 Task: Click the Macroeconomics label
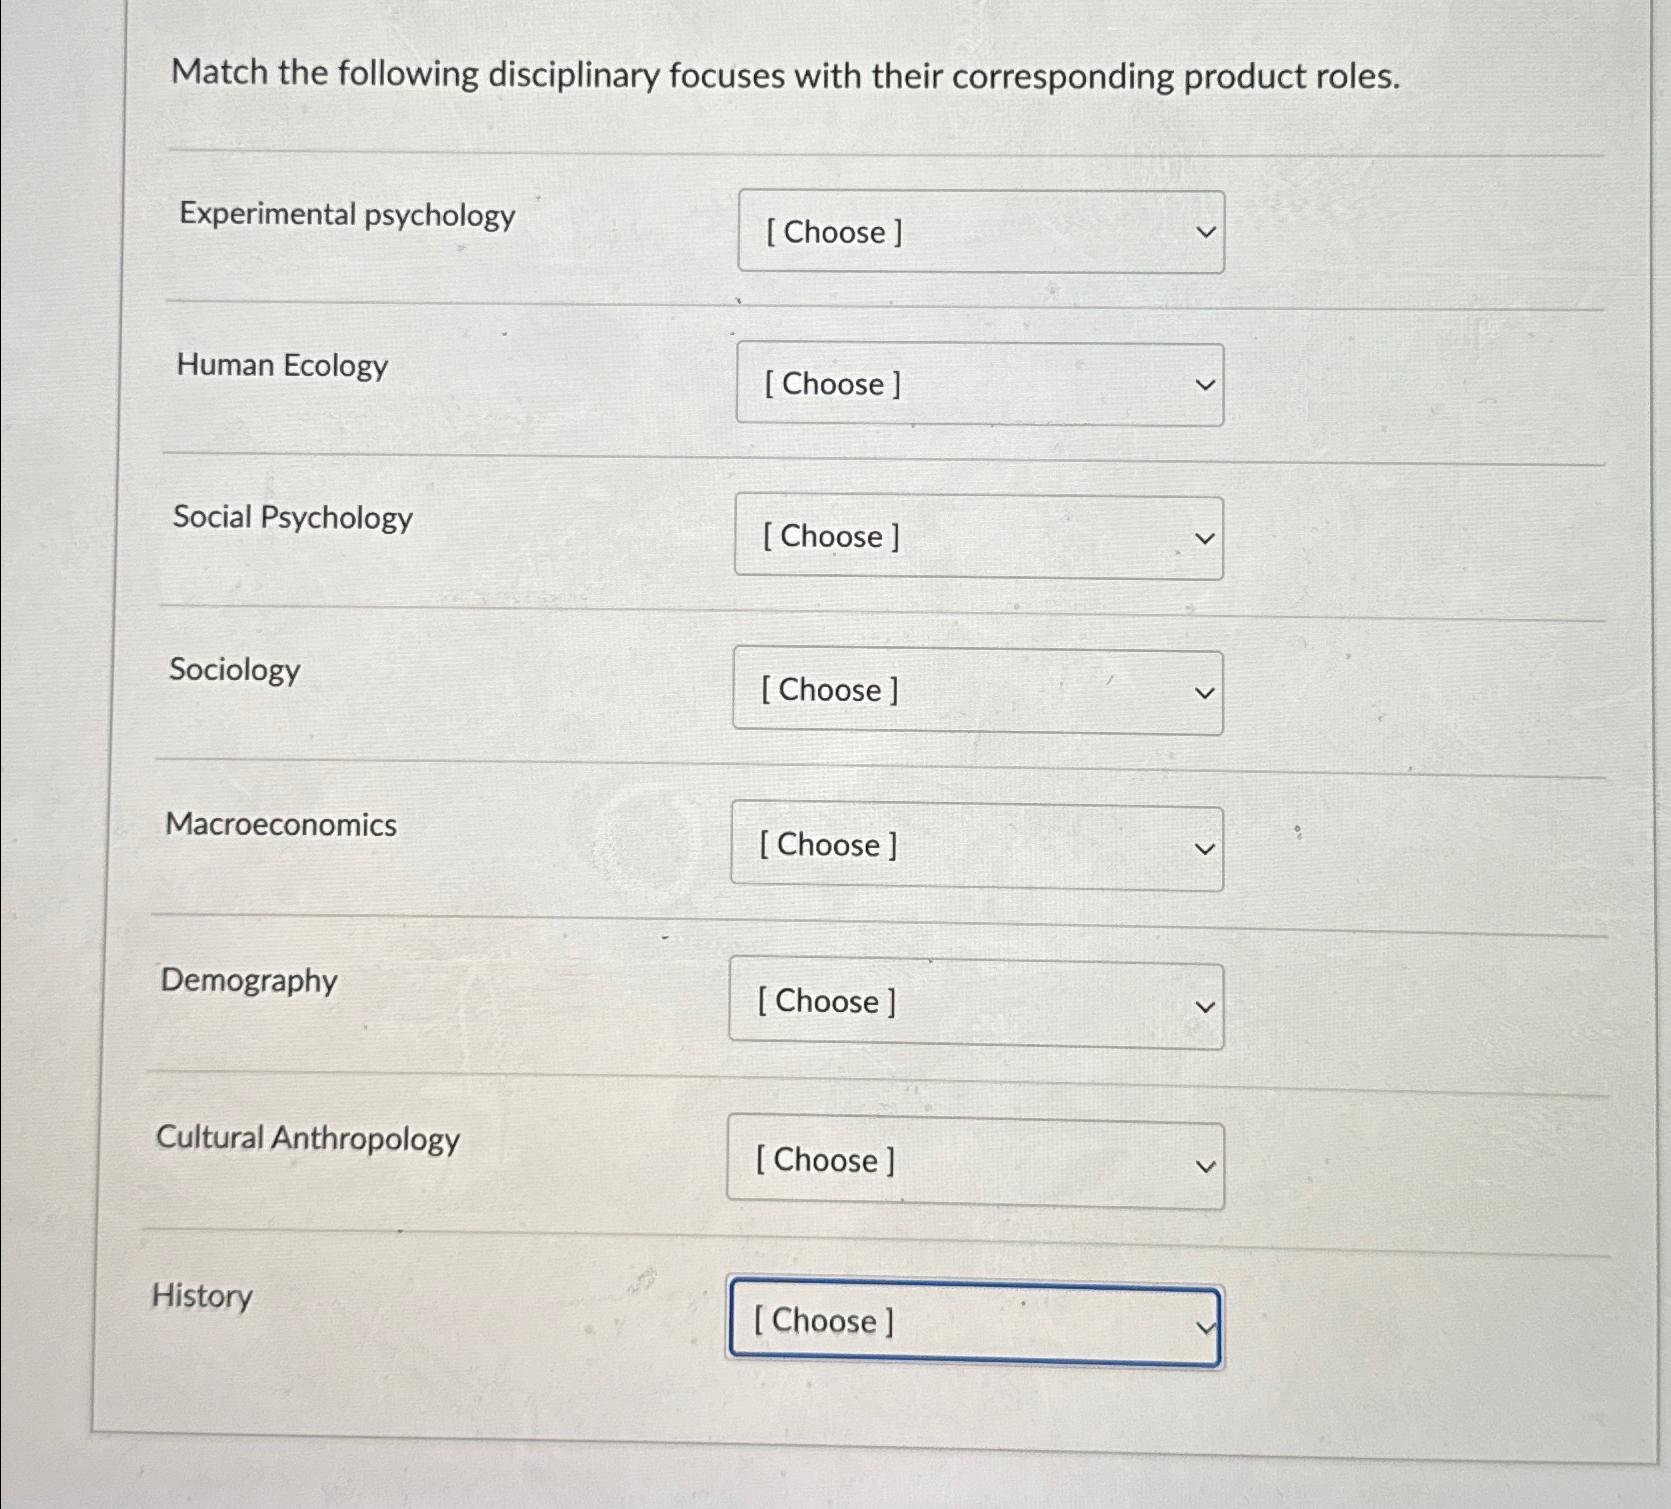(279, 826)
